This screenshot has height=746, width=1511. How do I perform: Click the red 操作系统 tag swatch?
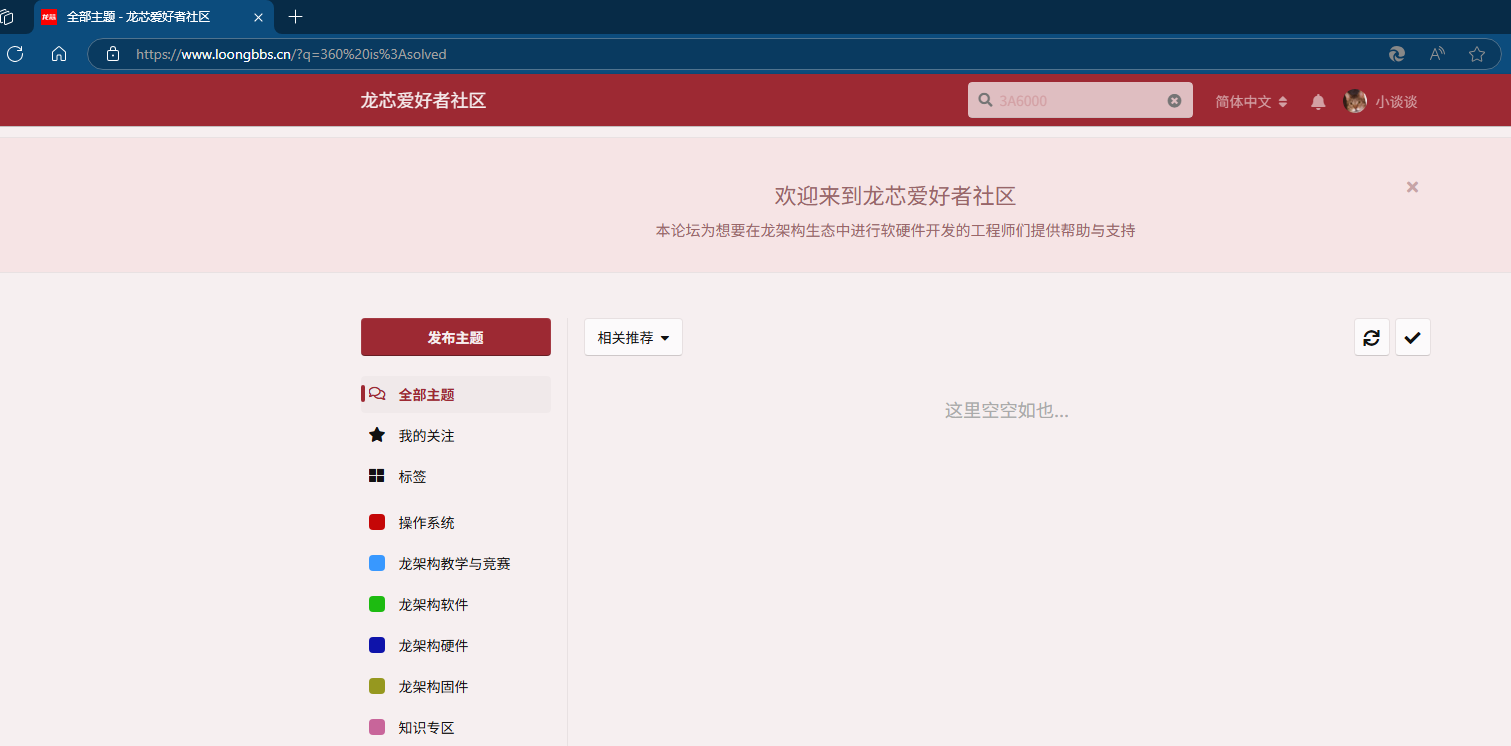click(x=377, y=523)
